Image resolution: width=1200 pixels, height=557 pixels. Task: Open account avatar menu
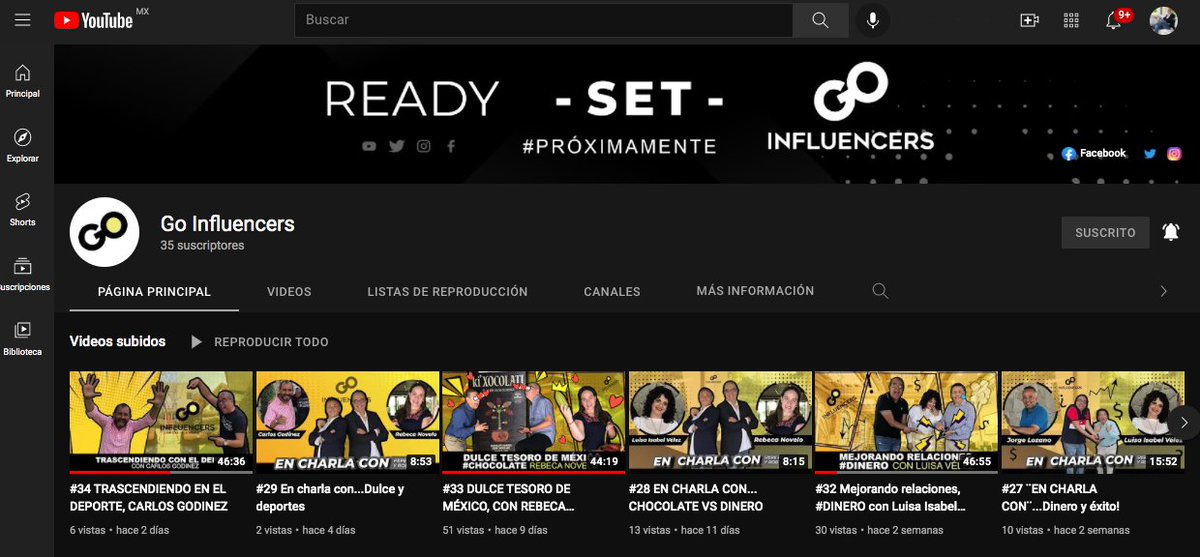point(1163,20)
